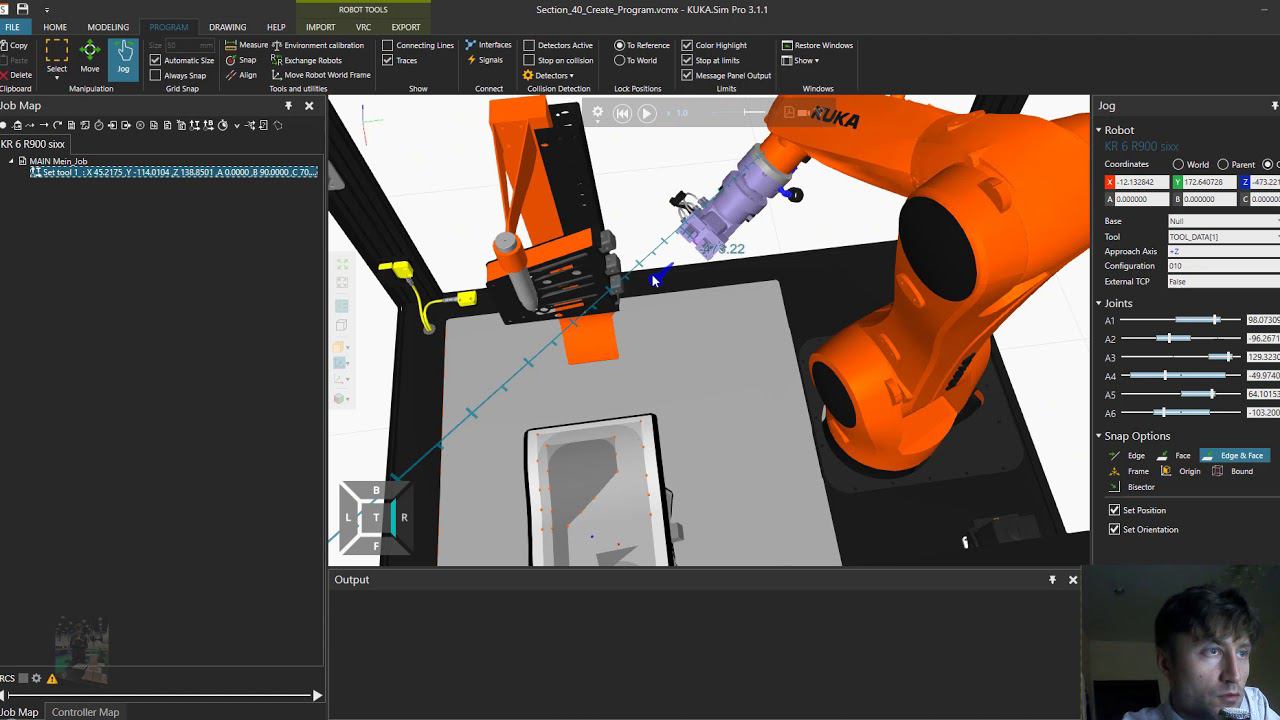
Task: Collapse the Joints section
Action: (x=1098, y=303)
